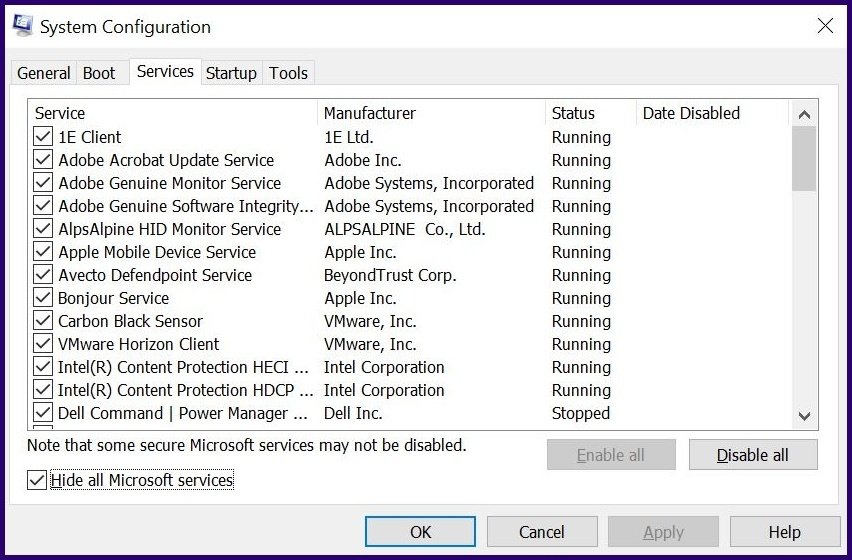Screen dimensions: 852x560
Task: Click the services list scrollbar thumb
Action: [804, 159]
